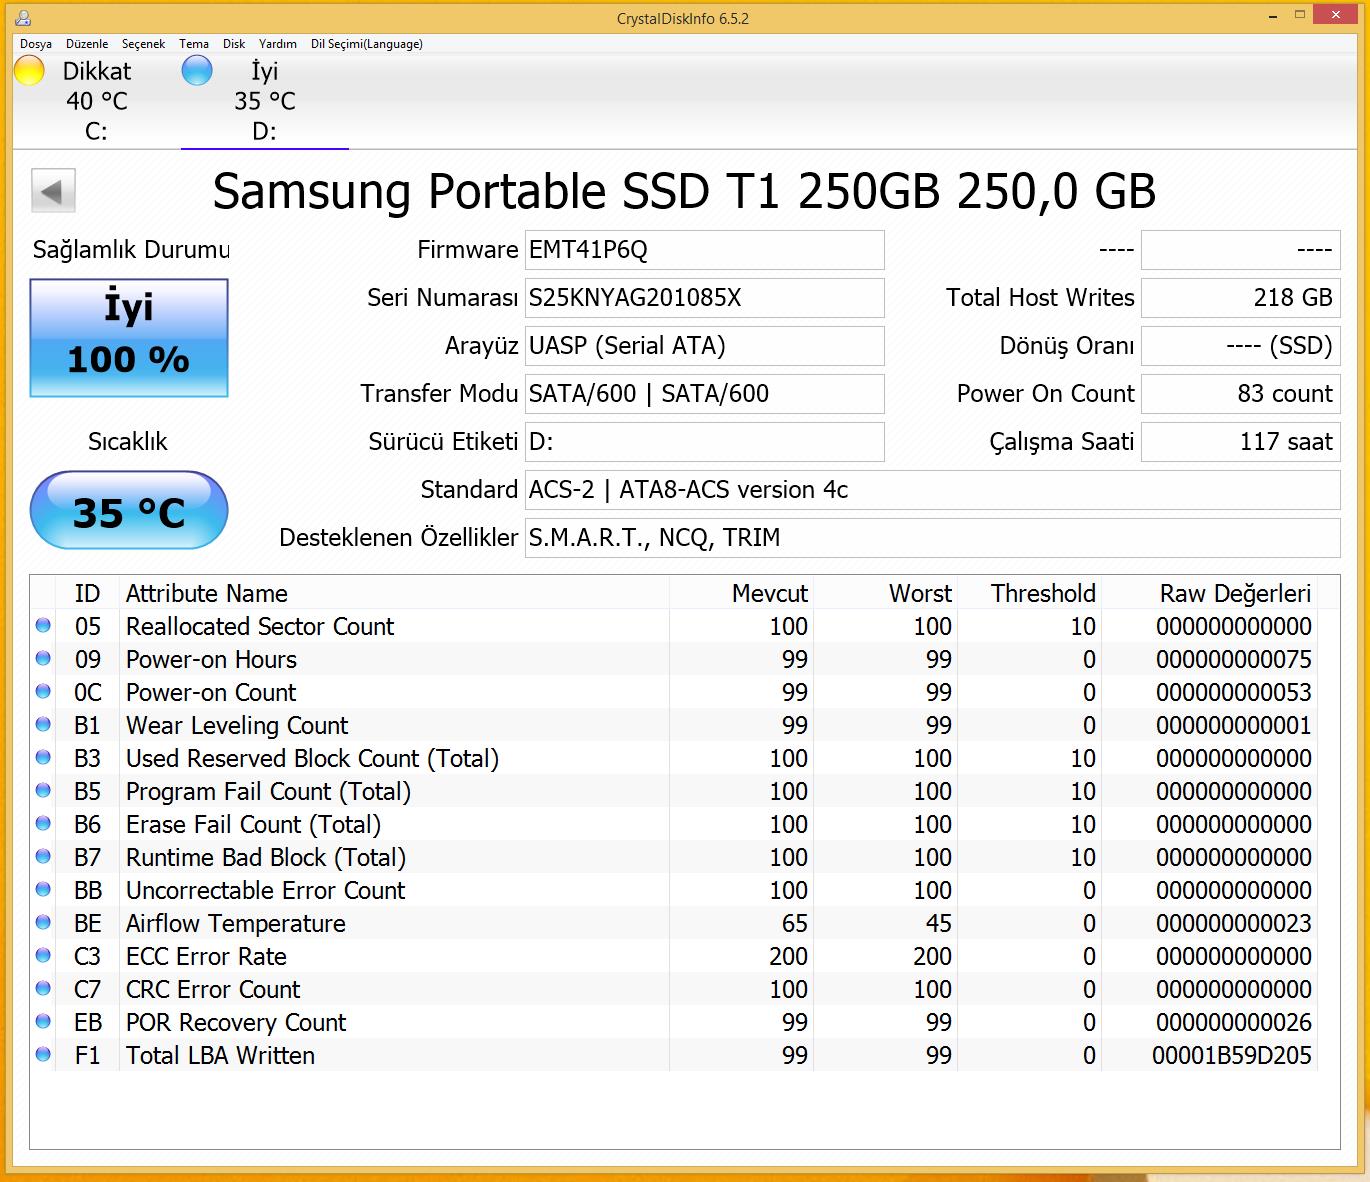Click Çalışma Saati value 117 saat
The image size is (1370, 1182).
coord(1240,442)
